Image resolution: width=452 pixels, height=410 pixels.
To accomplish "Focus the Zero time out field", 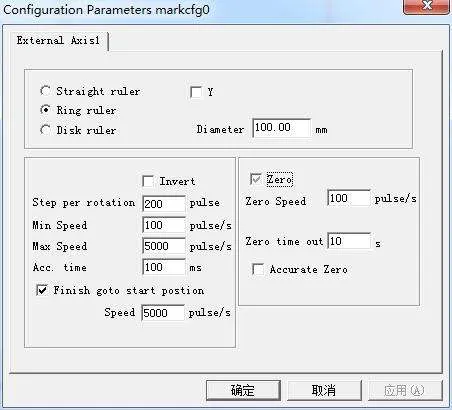I will [x=349, y=241].
